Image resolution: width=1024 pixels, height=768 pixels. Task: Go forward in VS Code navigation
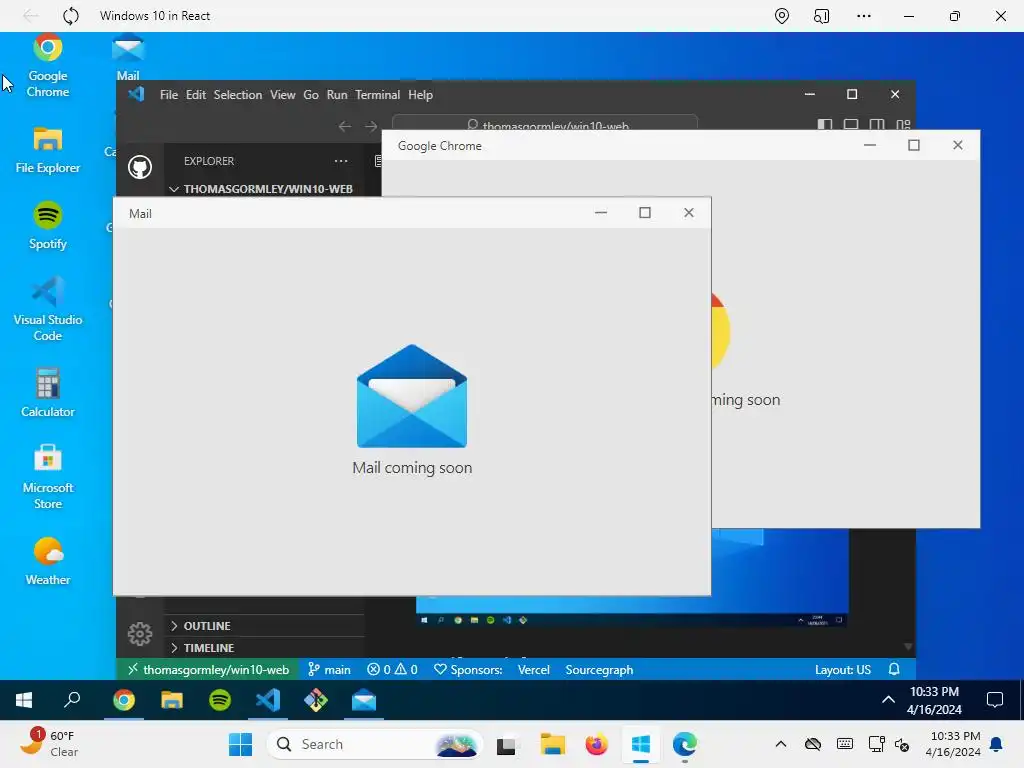(371, 126)
